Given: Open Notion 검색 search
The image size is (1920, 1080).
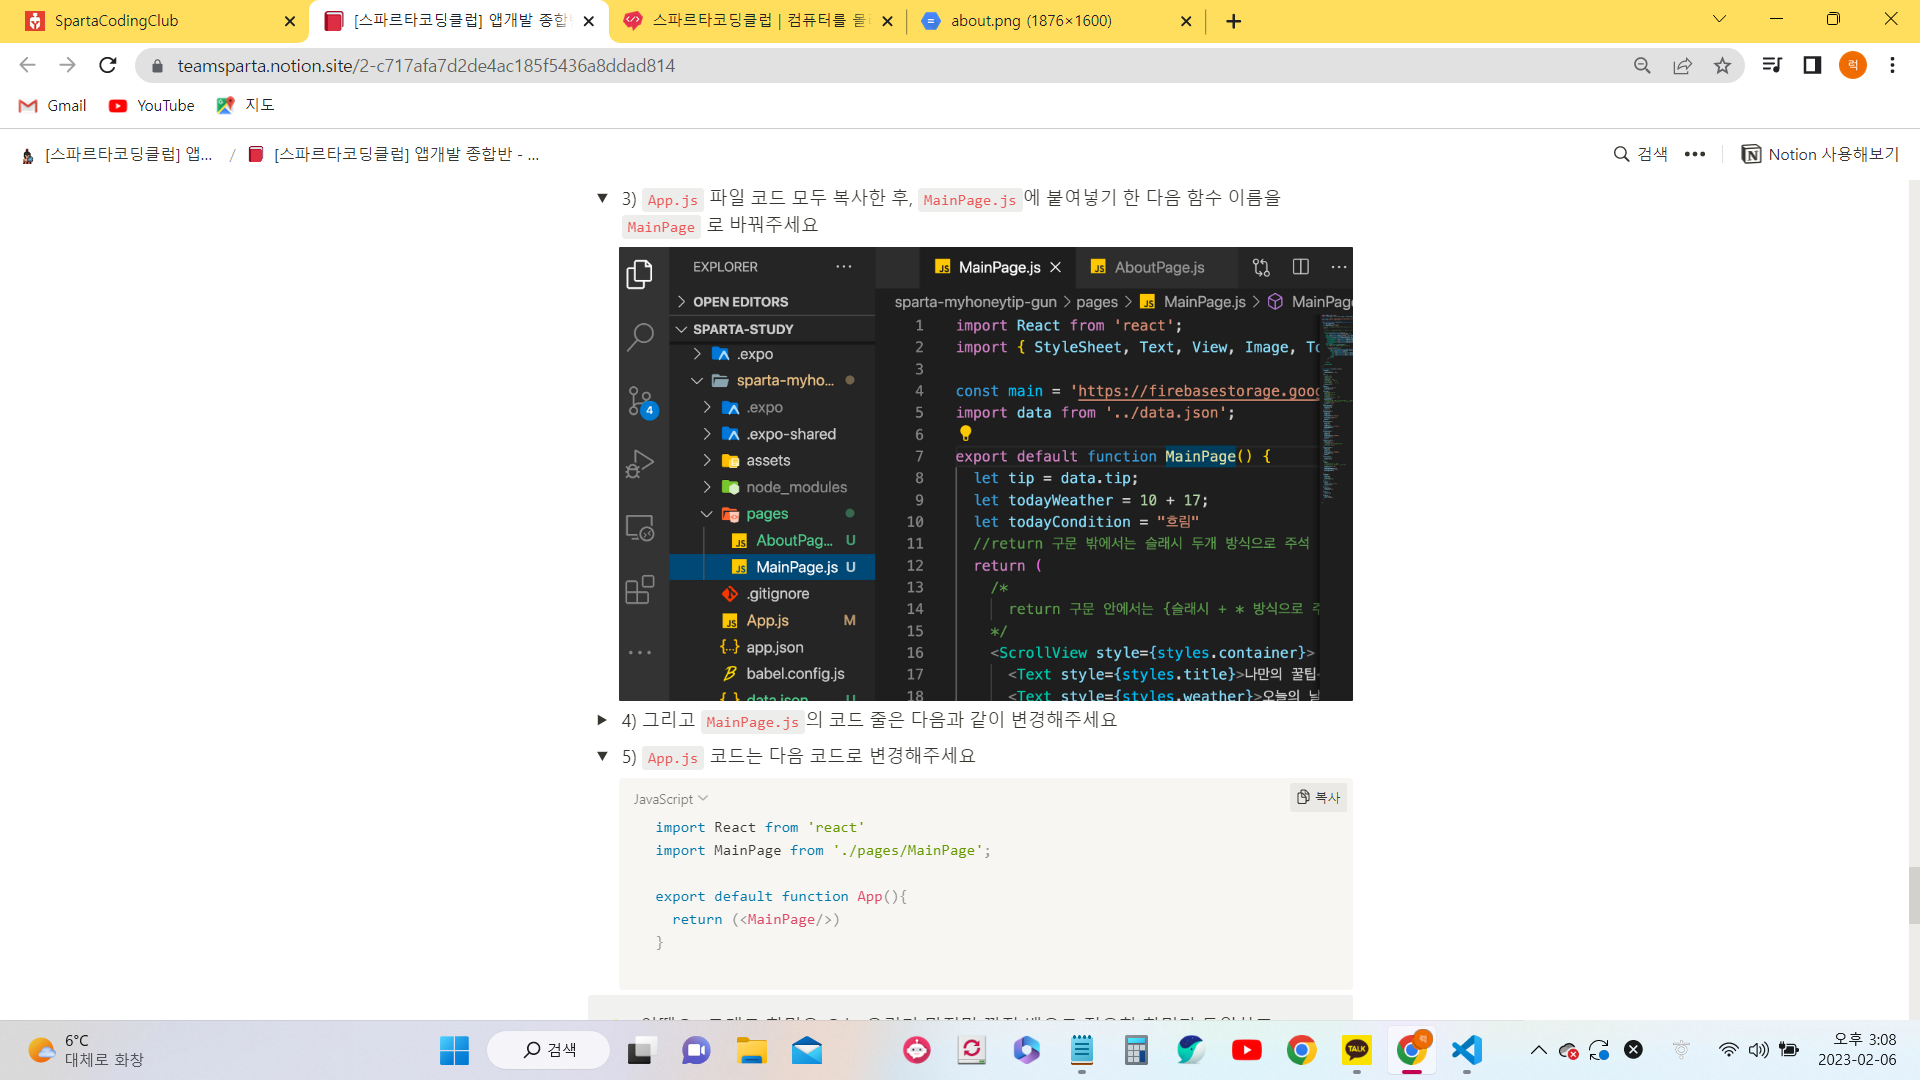Looking at the screenshot, I should [1640, 154].
